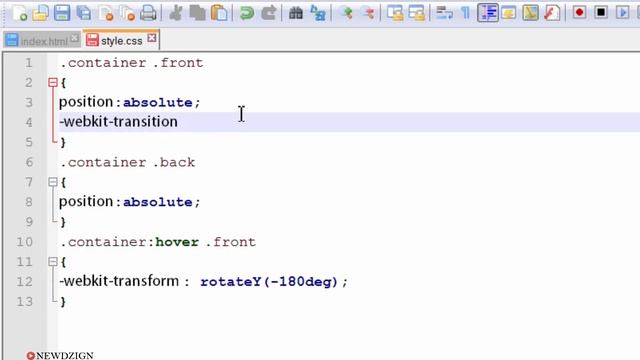Image resolution: width=640 pixels, height=360 pixels.
Task: Open Find with the binoculars icon
Action: (x=296, y=13)
